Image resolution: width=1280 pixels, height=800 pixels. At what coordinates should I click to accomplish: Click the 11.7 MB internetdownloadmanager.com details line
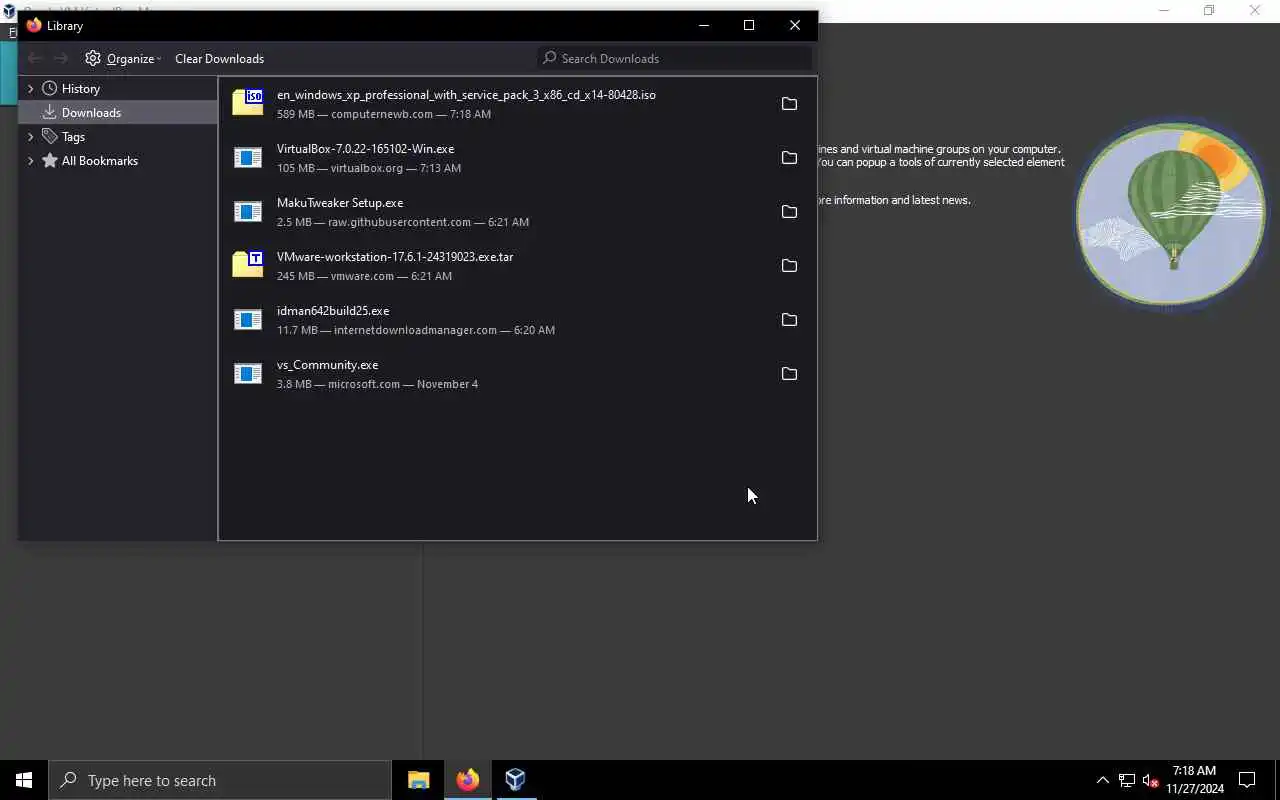(416, 330)
